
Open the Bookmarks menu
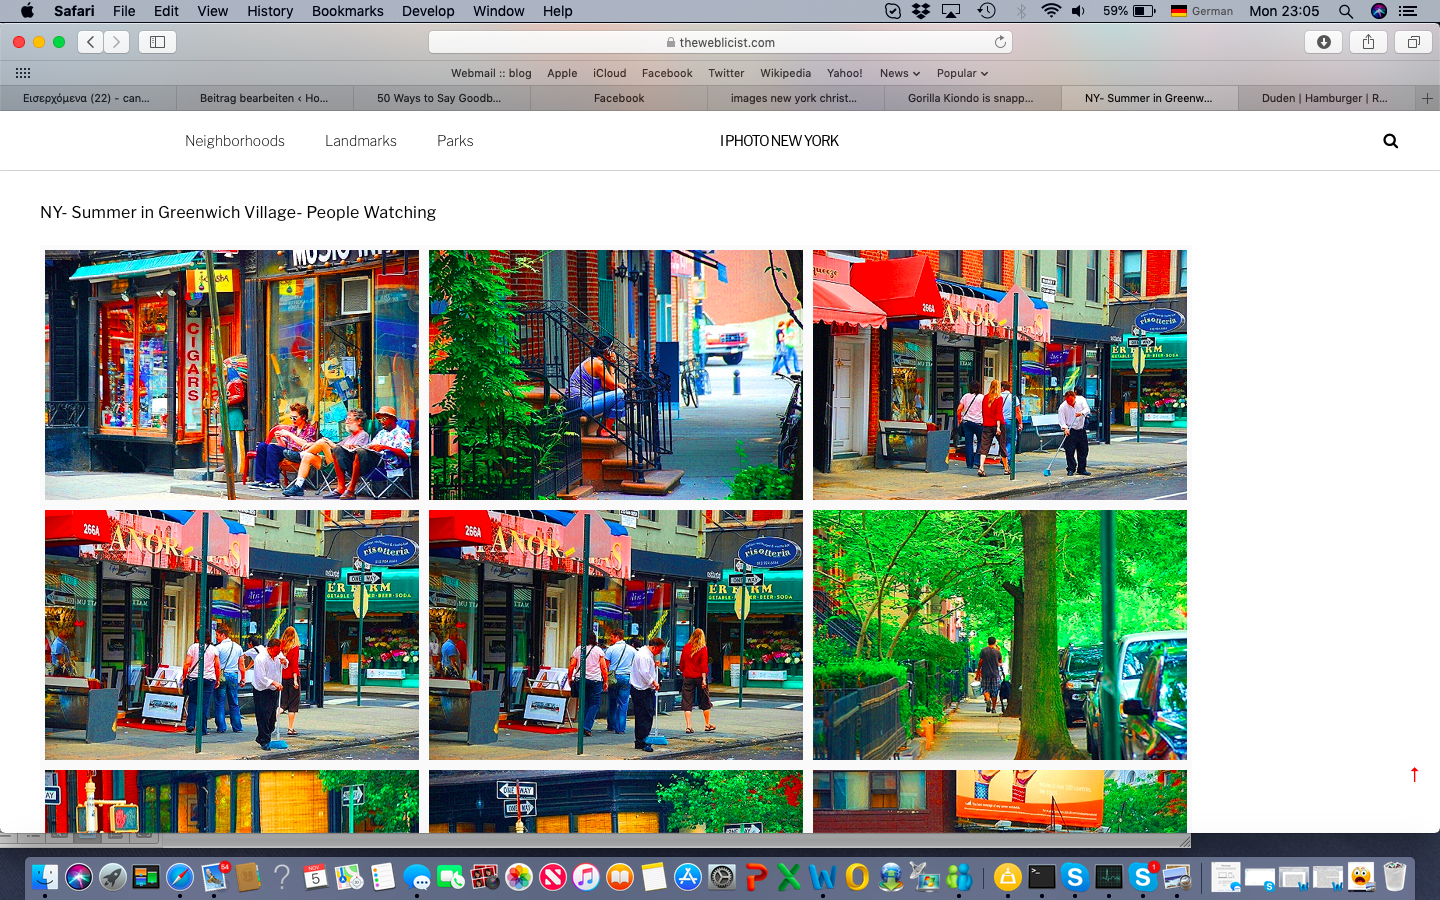point(347,11)
